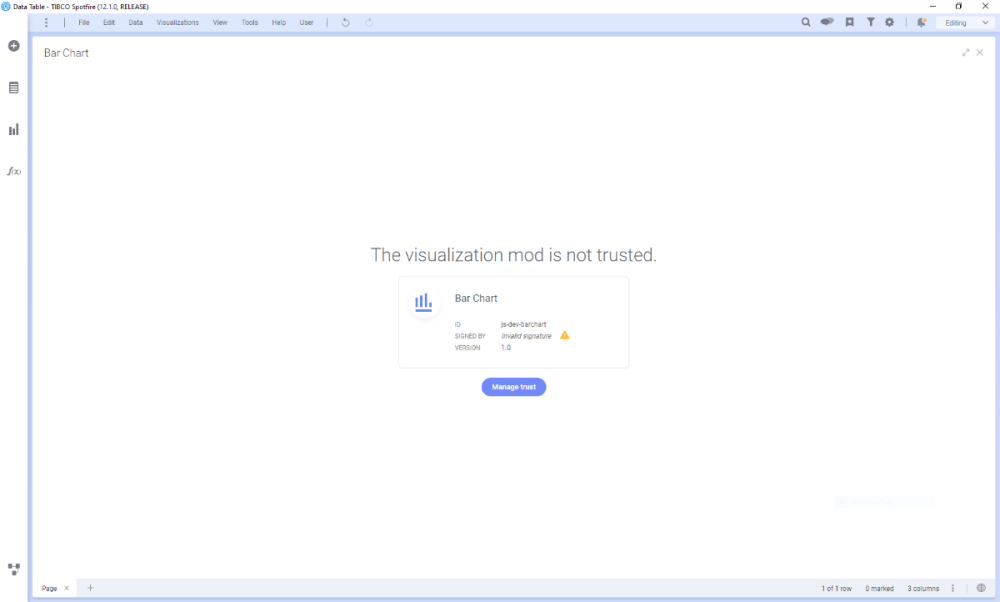Click the Bar Chart name in mod card
Screen dimensions: 1000x602
(476, 298)
